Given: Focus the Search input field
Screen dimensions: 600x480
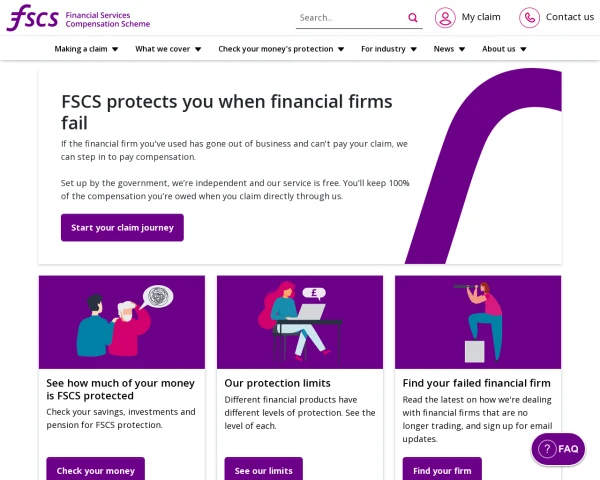Looking at the screenshot, I should click(x=350, y=17).
